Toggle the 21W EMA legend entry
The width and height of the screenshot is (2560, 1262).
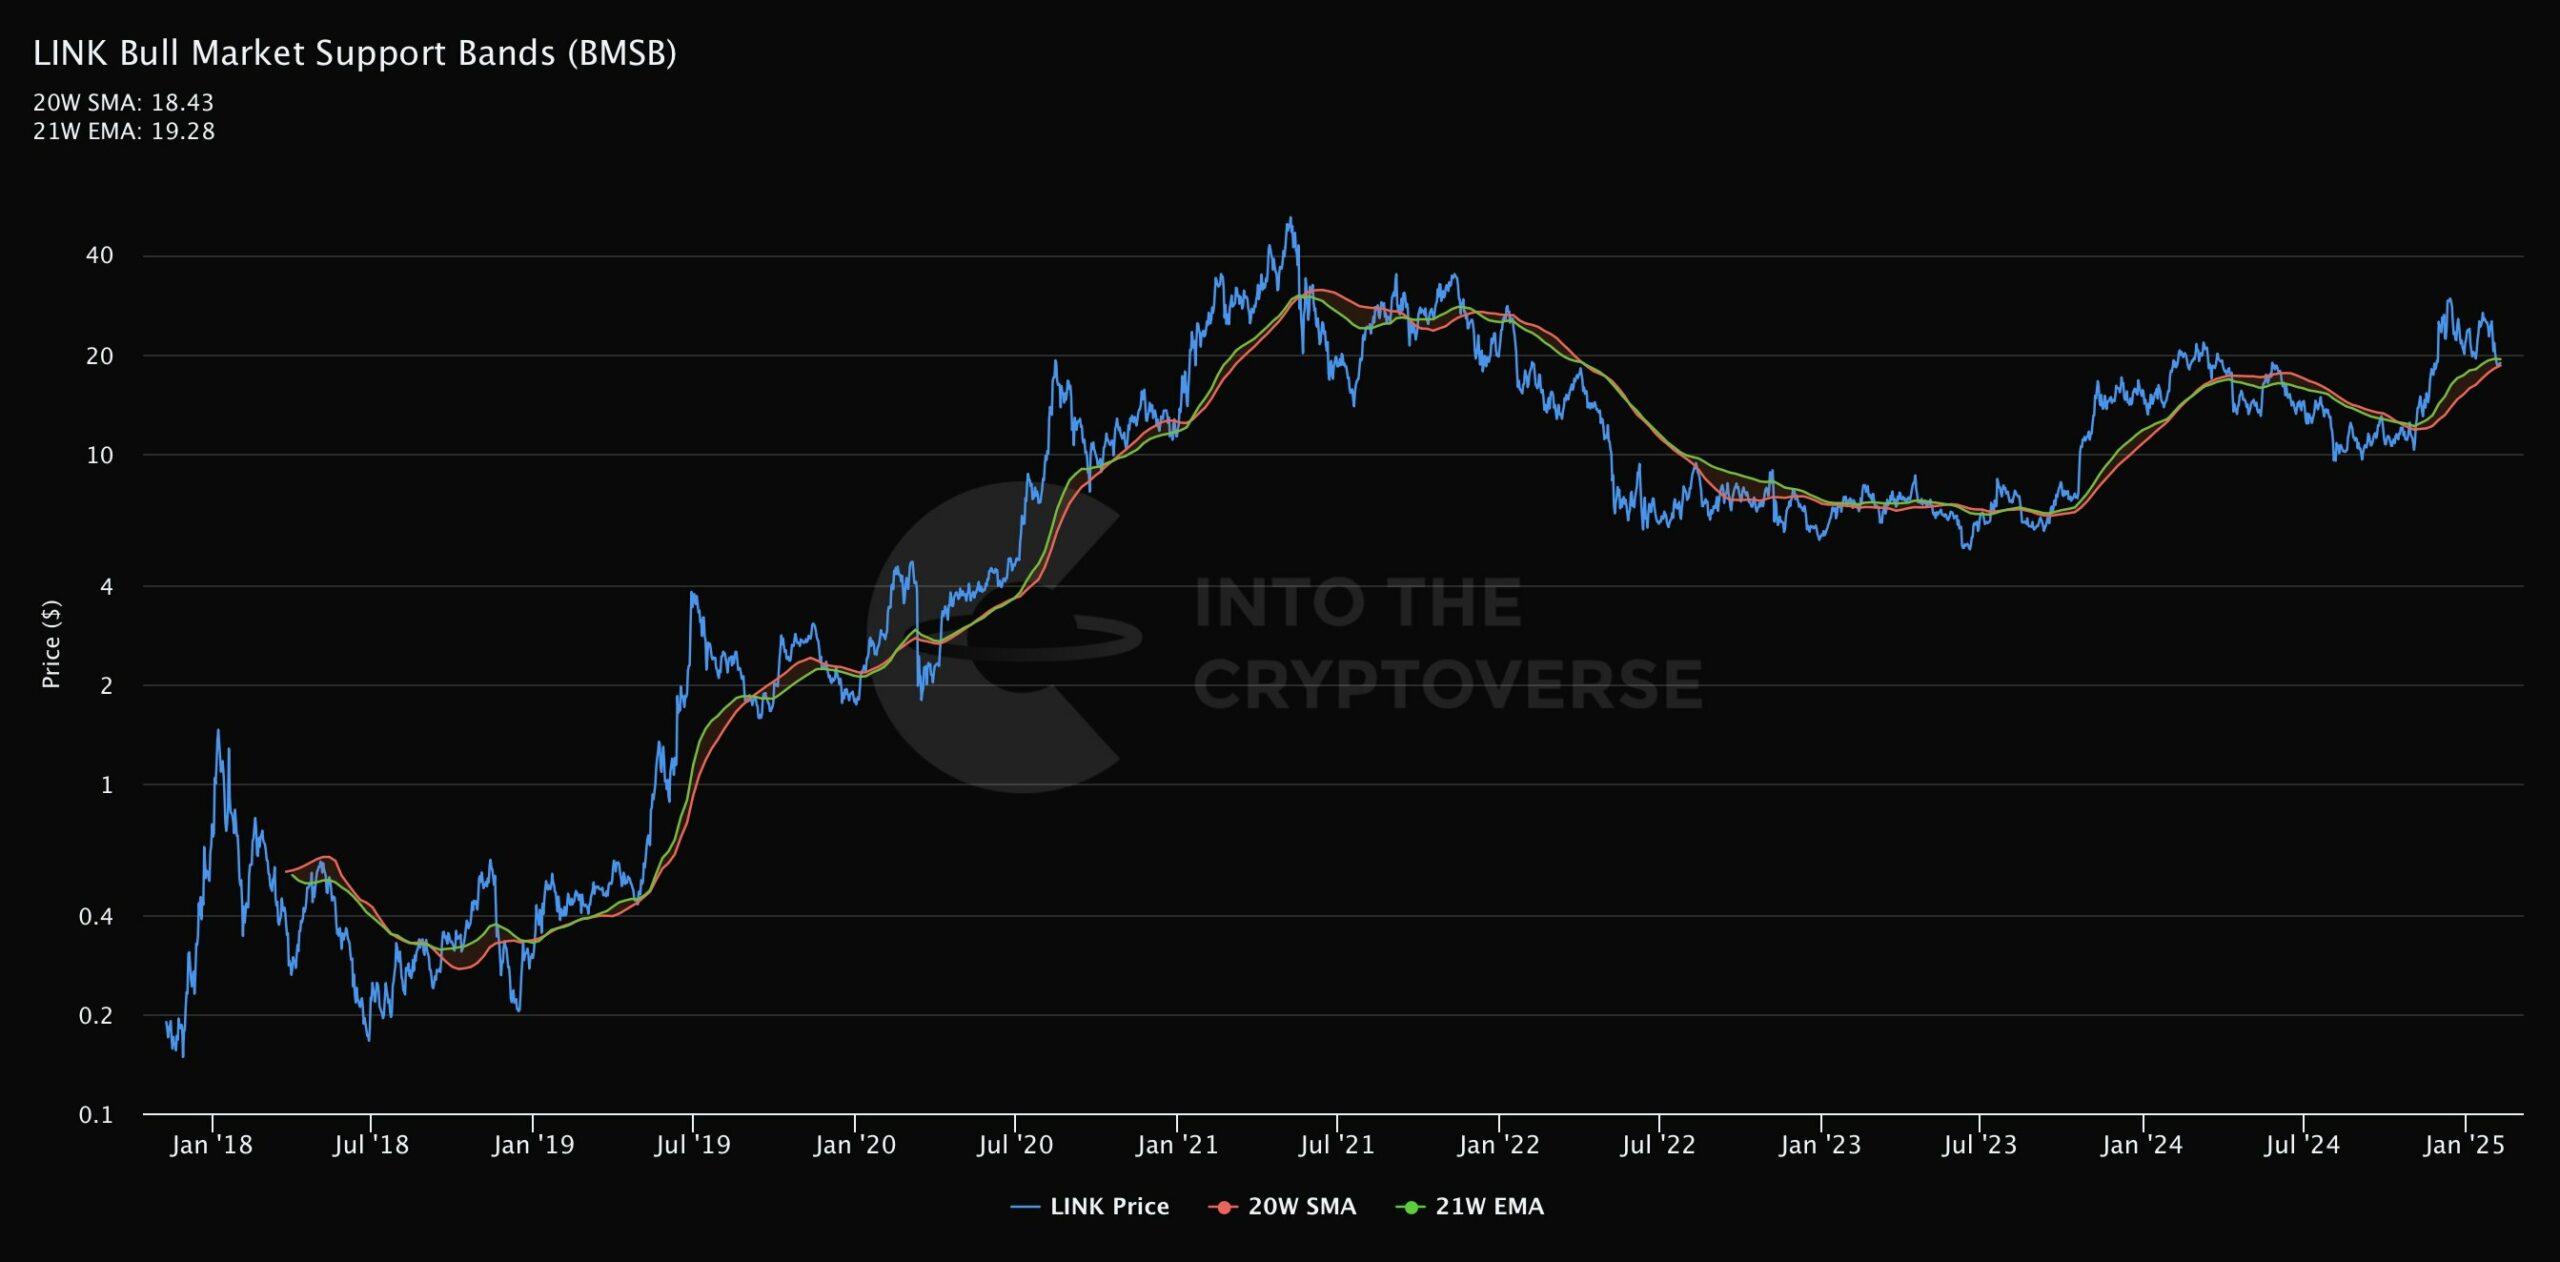coord(1489,1206)
